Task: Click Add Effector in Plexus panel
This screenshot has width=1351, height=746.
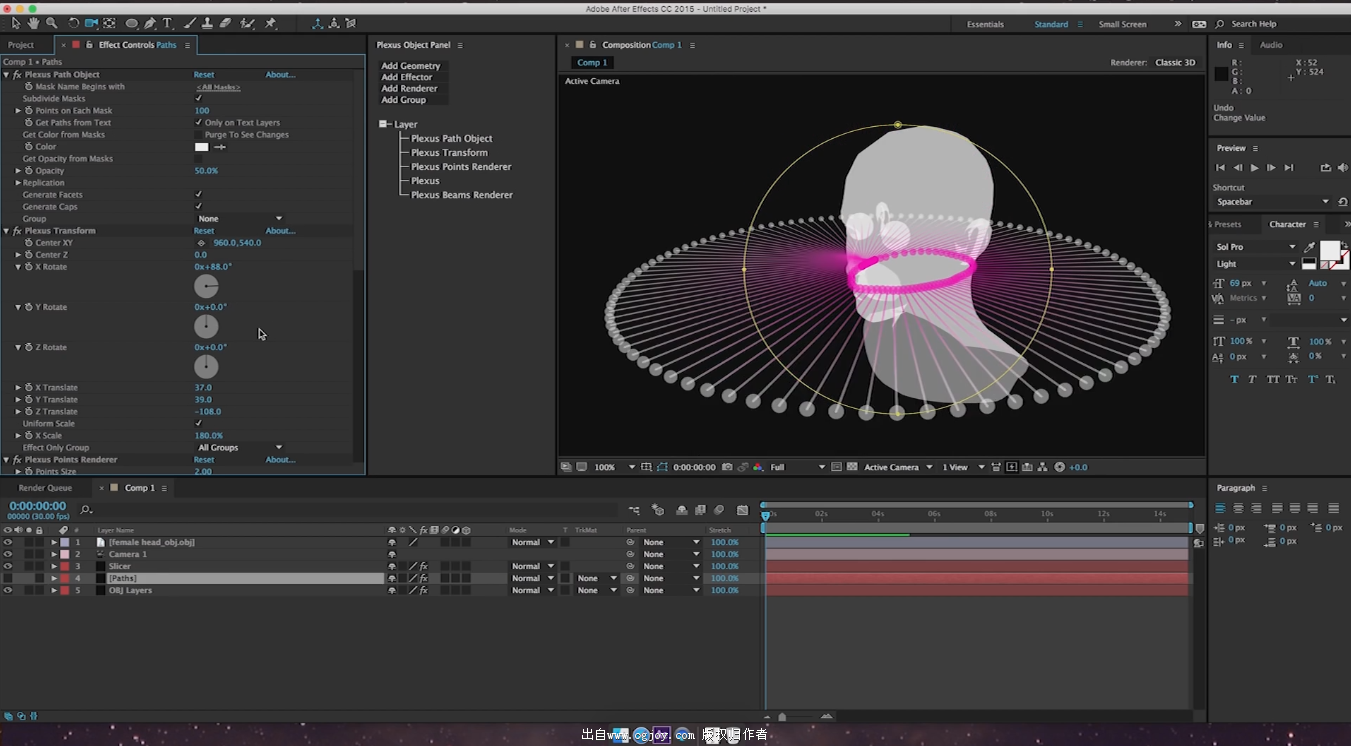Action: [x=407, y=77]
